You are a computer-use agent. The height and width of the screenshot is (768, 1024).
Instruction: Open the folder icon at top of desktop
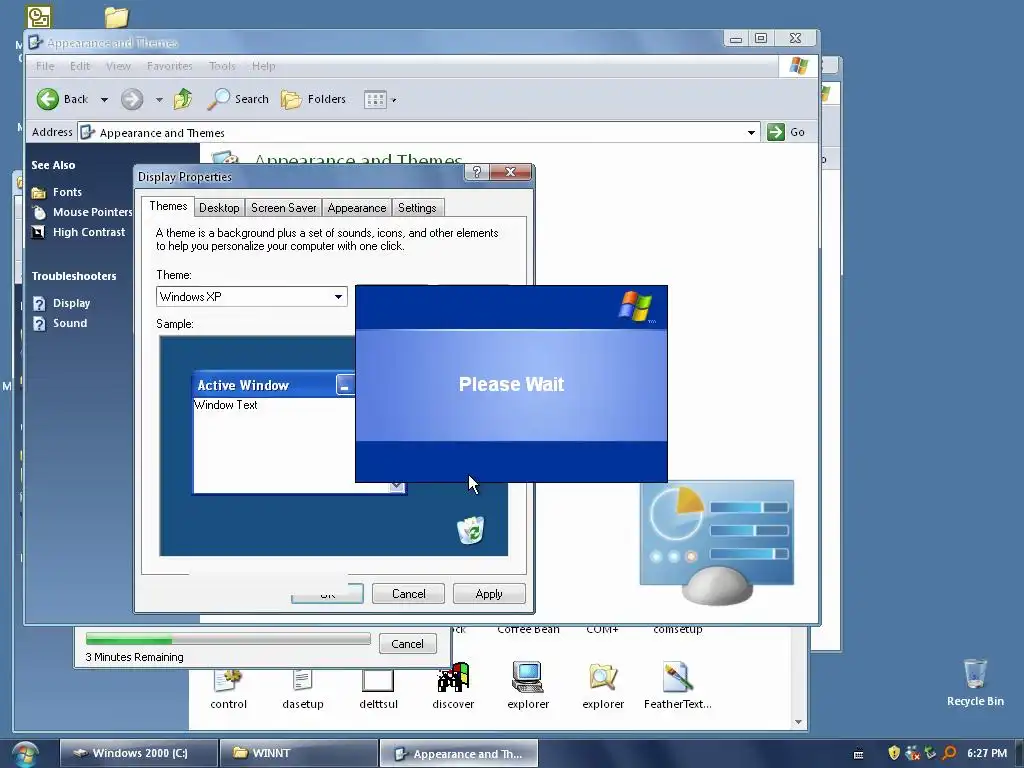tap(117, 17)
